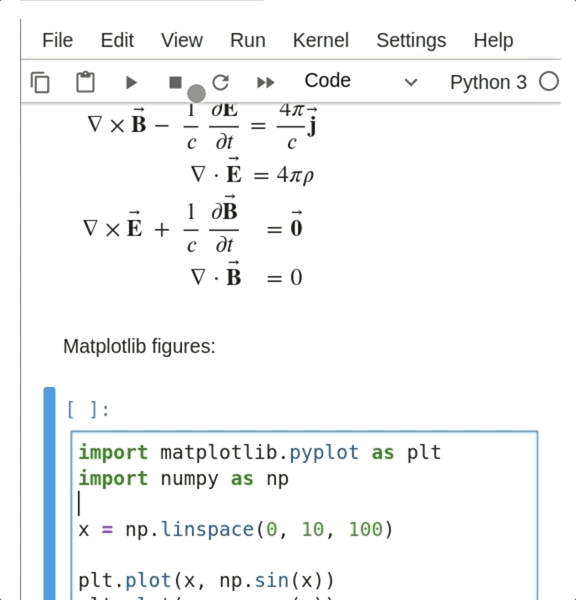Open the Code cell type dropdown
Viewport: 576px width, 600px height.
click(361, 81)
